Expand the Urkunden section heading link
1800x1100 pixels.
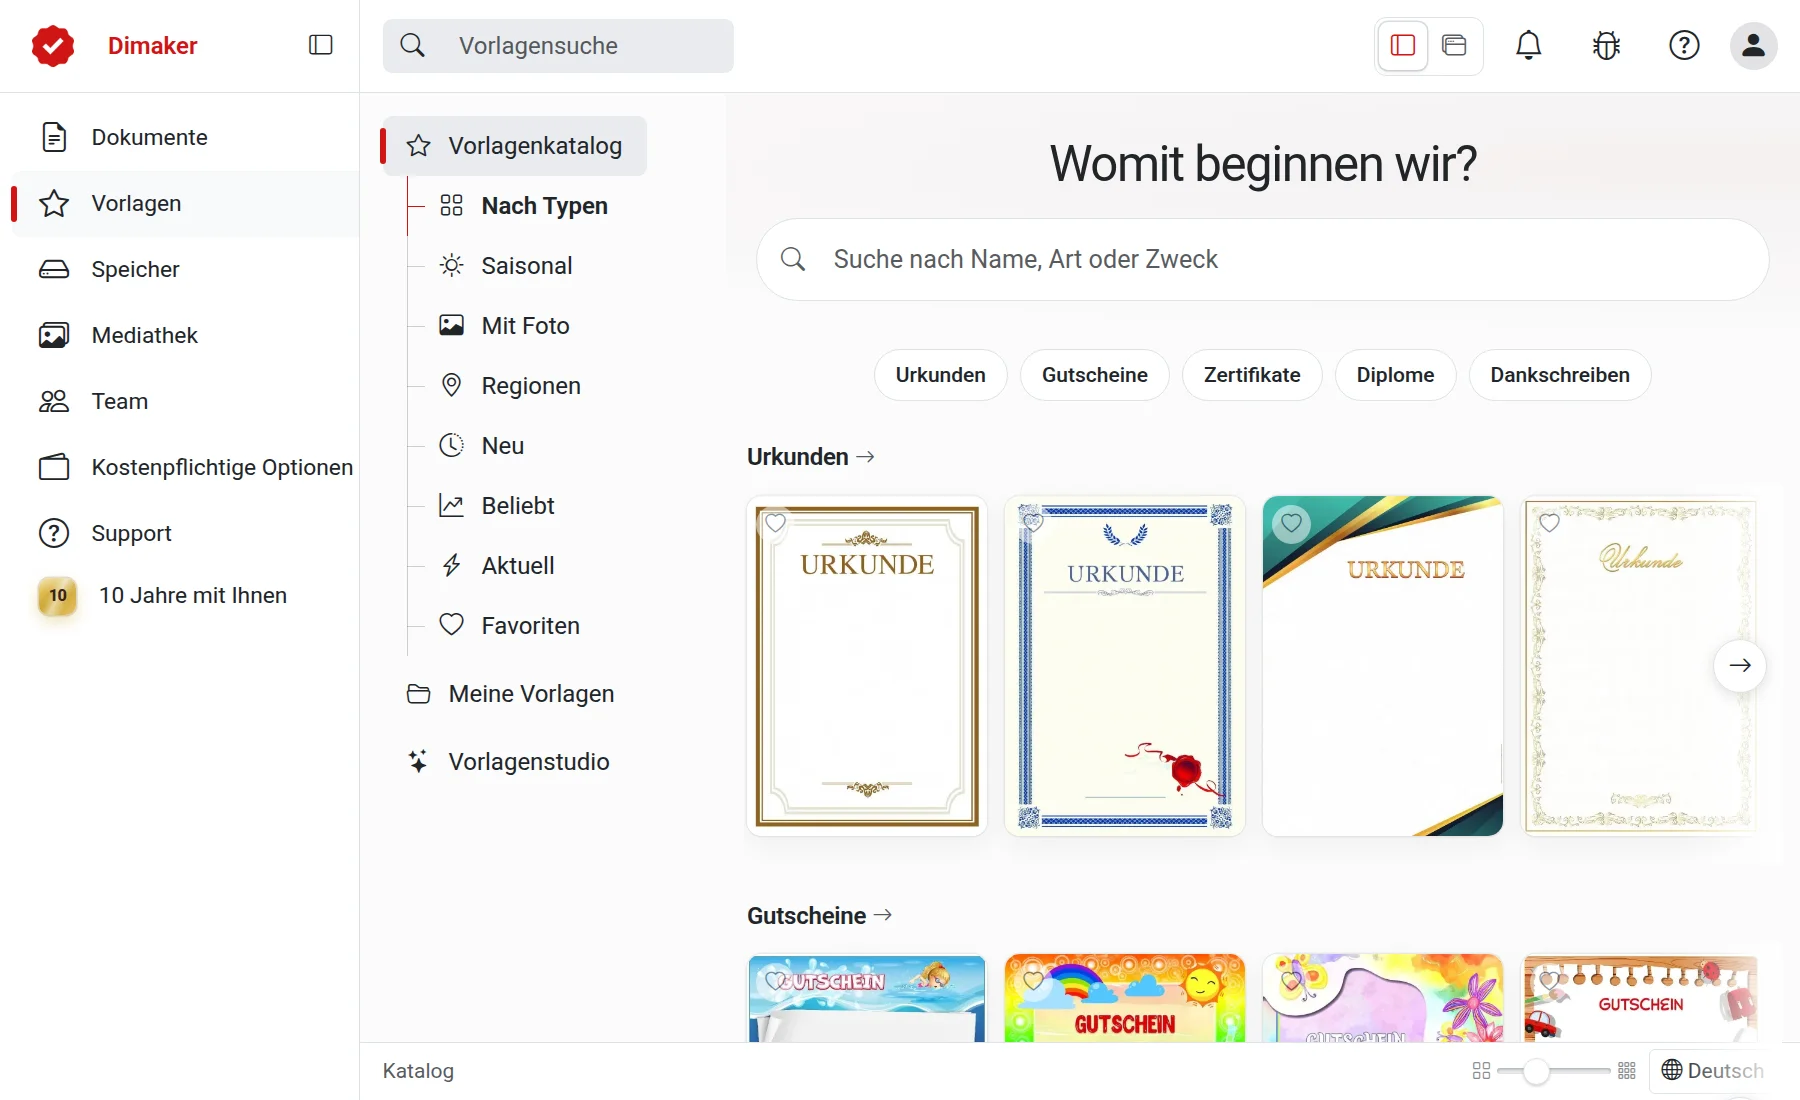pos(811,457)
